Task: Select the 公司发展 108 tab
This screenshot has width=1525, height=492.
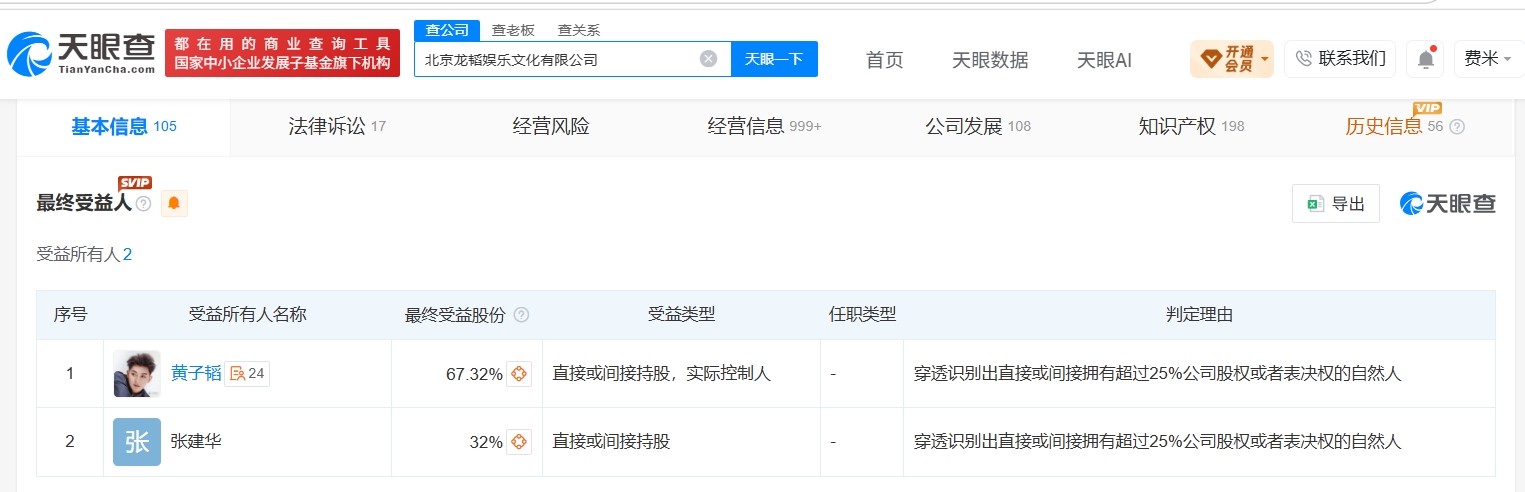Action: click(978, 127)
